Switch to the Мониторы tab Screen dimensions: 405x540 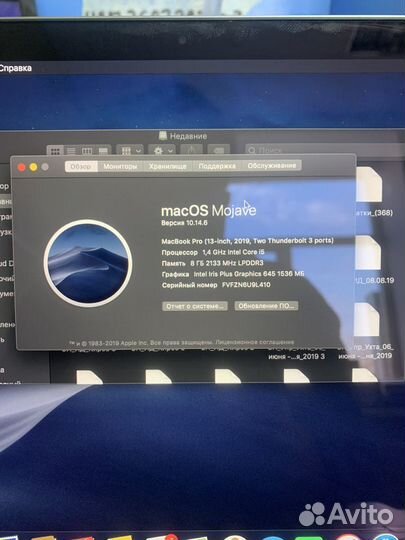[120, 166]
